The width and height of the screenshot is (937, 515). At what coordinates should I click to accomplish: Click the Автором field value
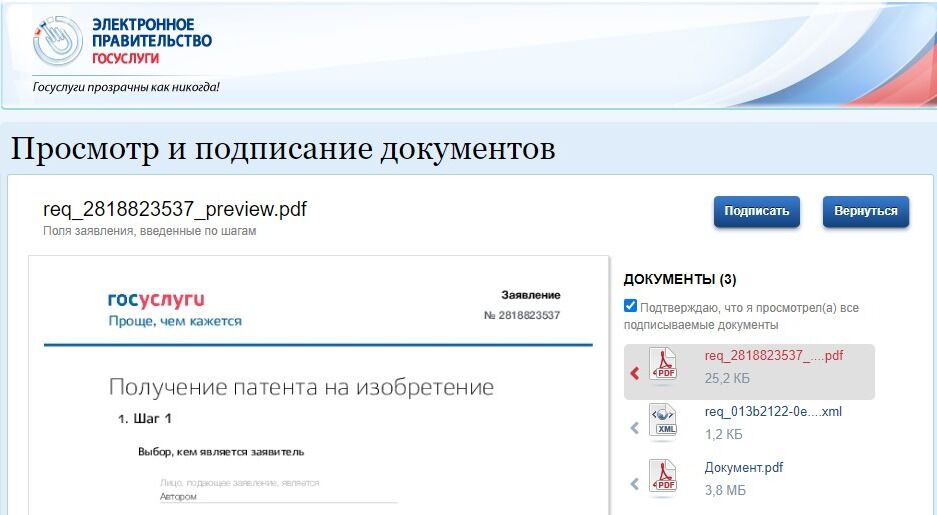178,496
